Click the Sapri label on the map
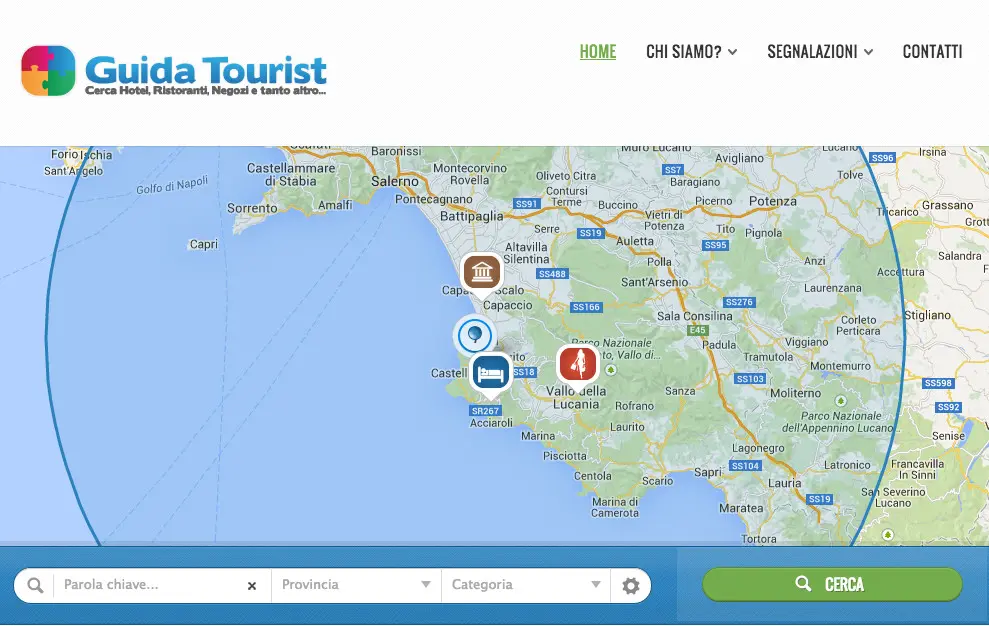 [x=708, y=472]
